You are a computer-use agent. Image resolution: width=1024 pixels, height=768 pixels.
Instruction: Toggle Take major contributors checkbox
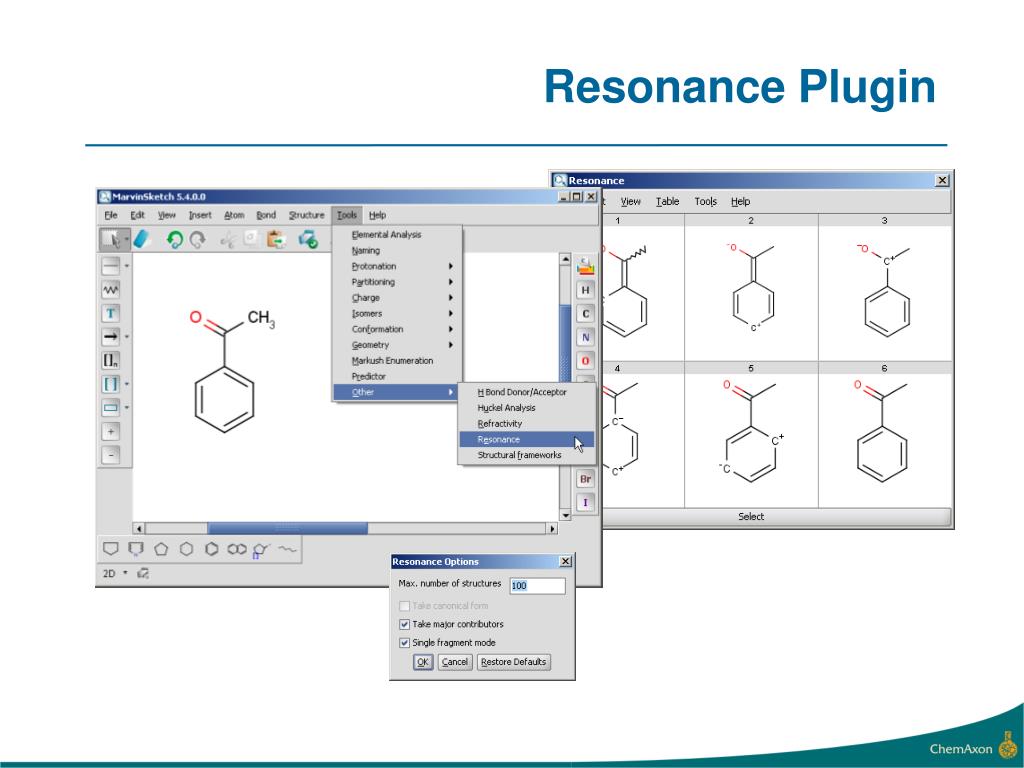click(x=404, y=624)
